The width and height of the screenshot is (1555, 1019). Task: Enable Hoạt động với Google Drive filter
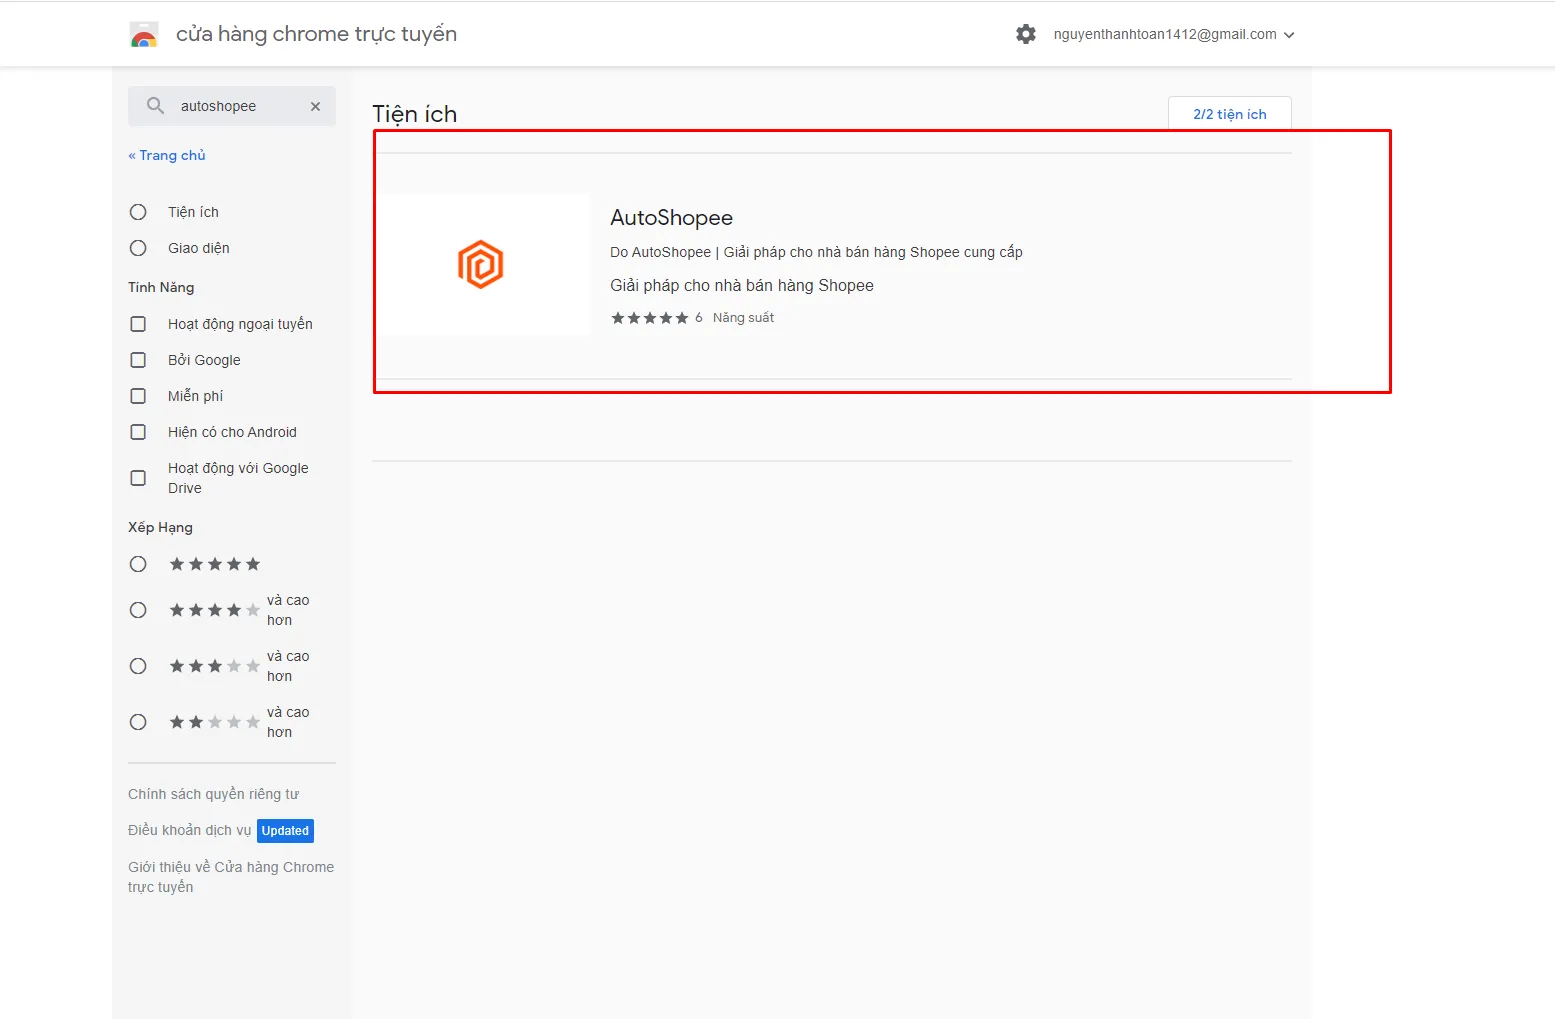(x=138, y=478)
